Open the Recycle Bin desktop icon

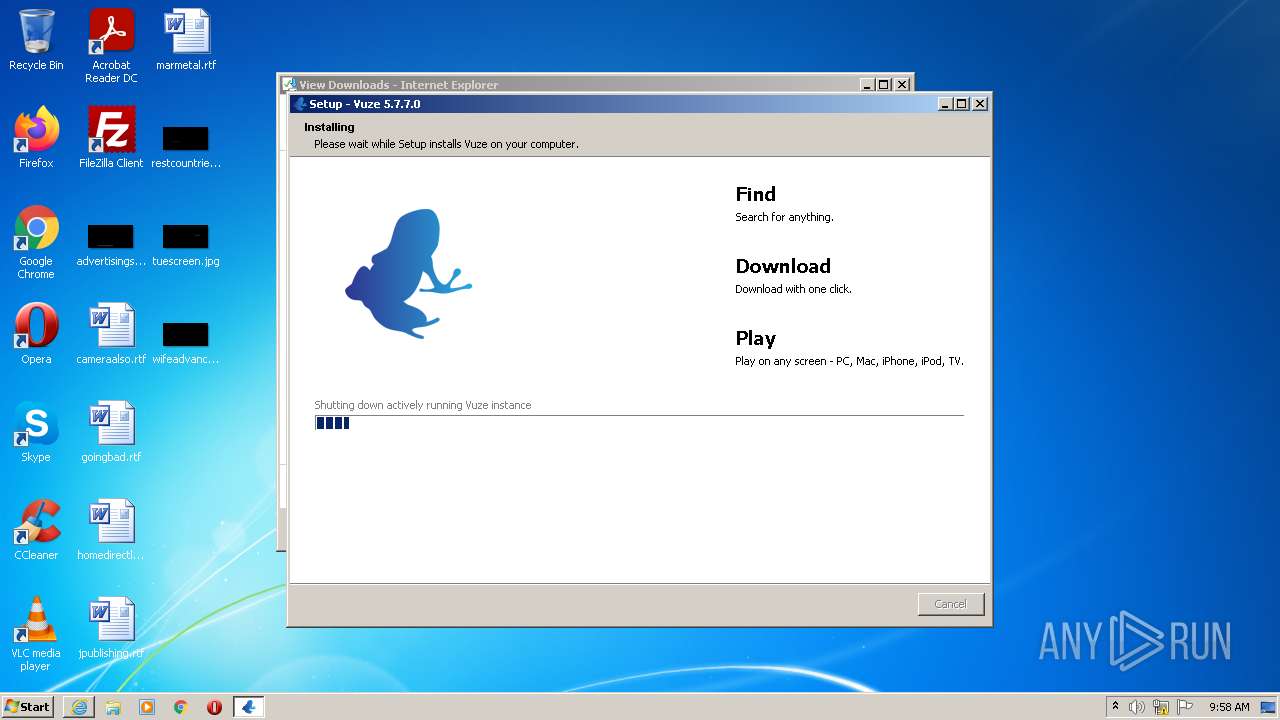pos(36,40)
